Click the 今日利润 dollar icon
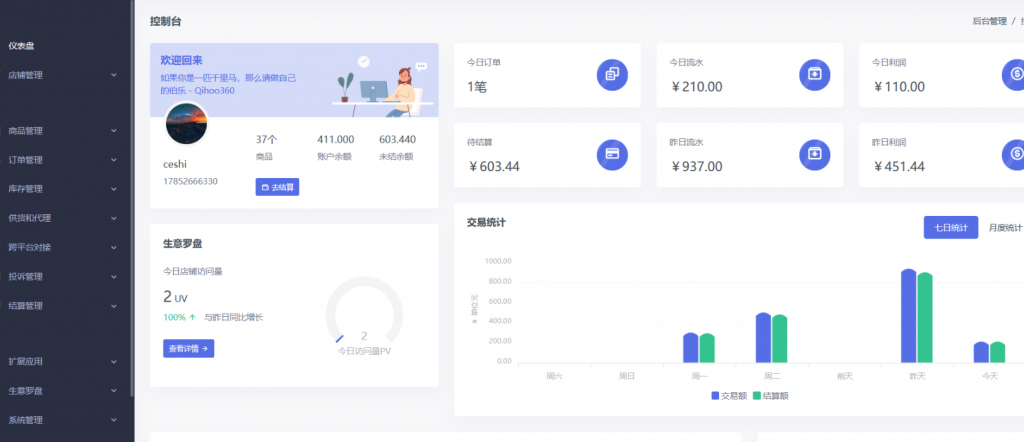This screenshot has height=442, width=1024. (x=1013, y=74)
